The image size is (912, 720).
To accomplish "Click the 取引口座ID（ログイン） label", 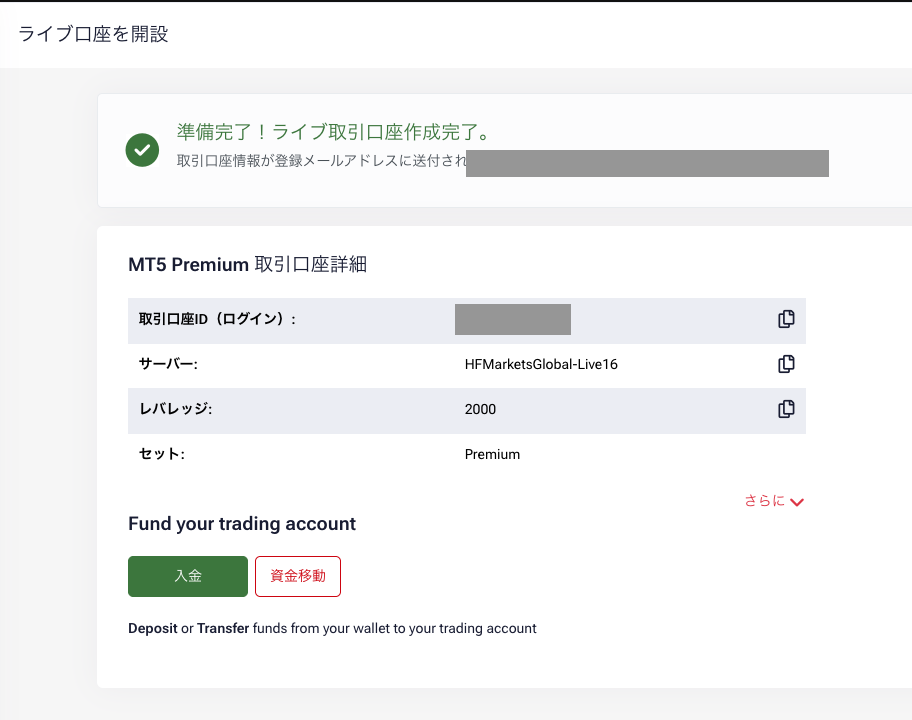I will [x=217, y=319].
